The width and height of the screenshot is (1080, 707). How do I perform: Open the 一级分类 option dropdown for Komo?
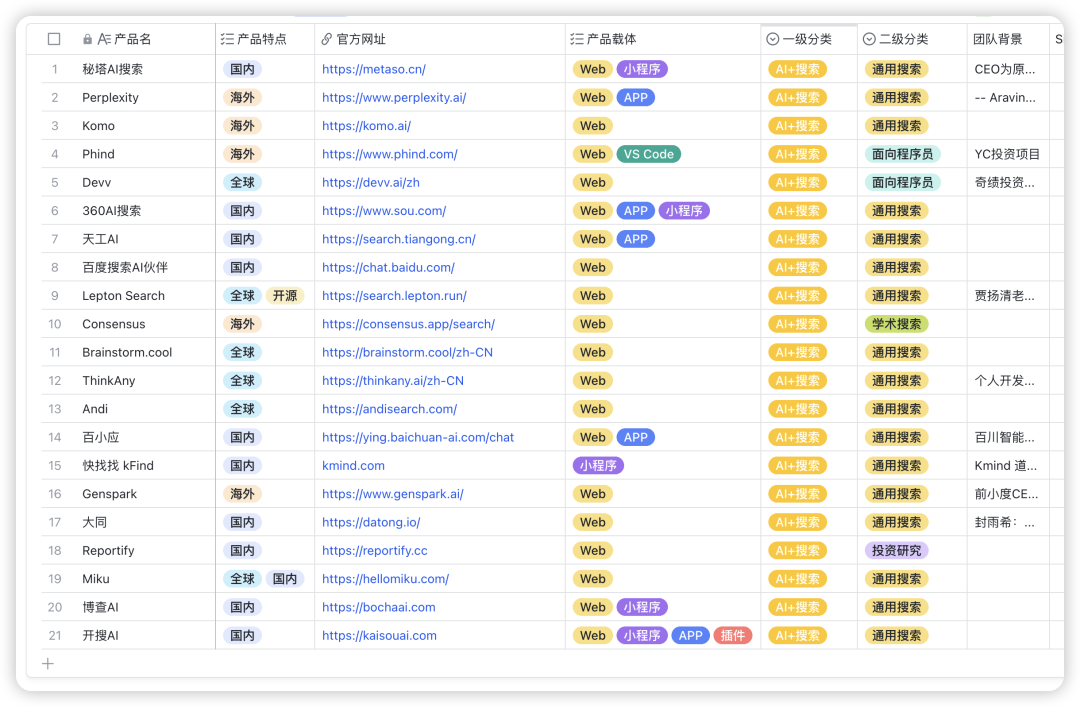[797, 125]
